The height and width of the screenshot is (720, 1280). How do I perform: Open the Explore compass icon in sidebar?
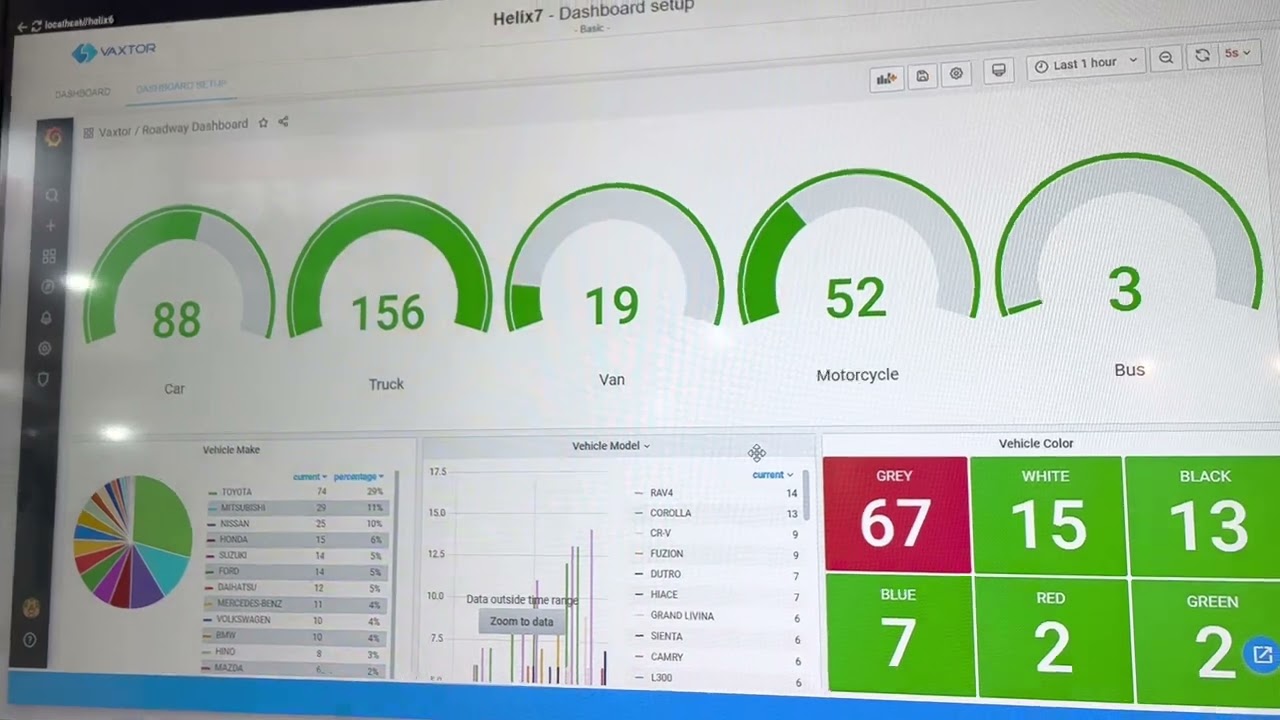point(47,287)
